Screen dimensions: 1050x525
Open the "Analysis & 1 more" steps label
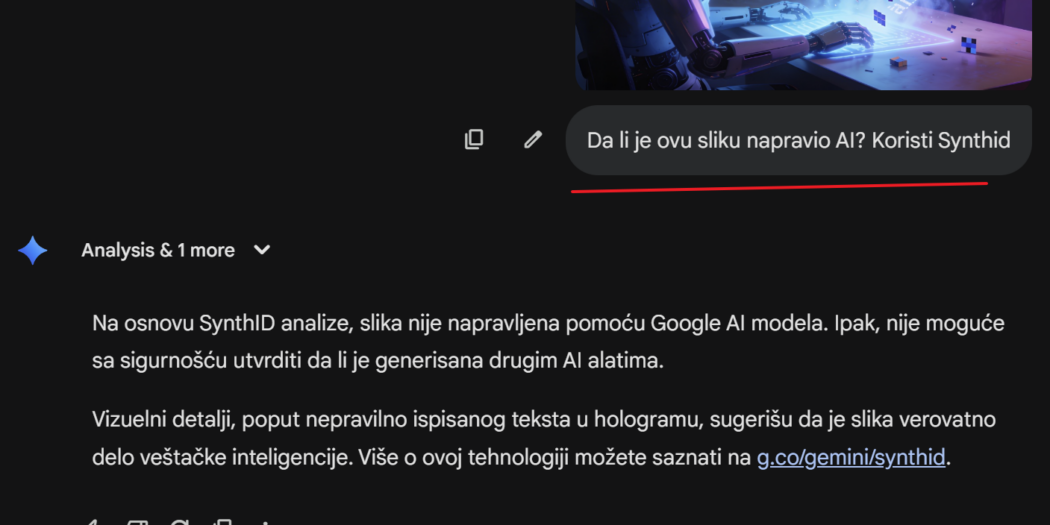[158, 250]
